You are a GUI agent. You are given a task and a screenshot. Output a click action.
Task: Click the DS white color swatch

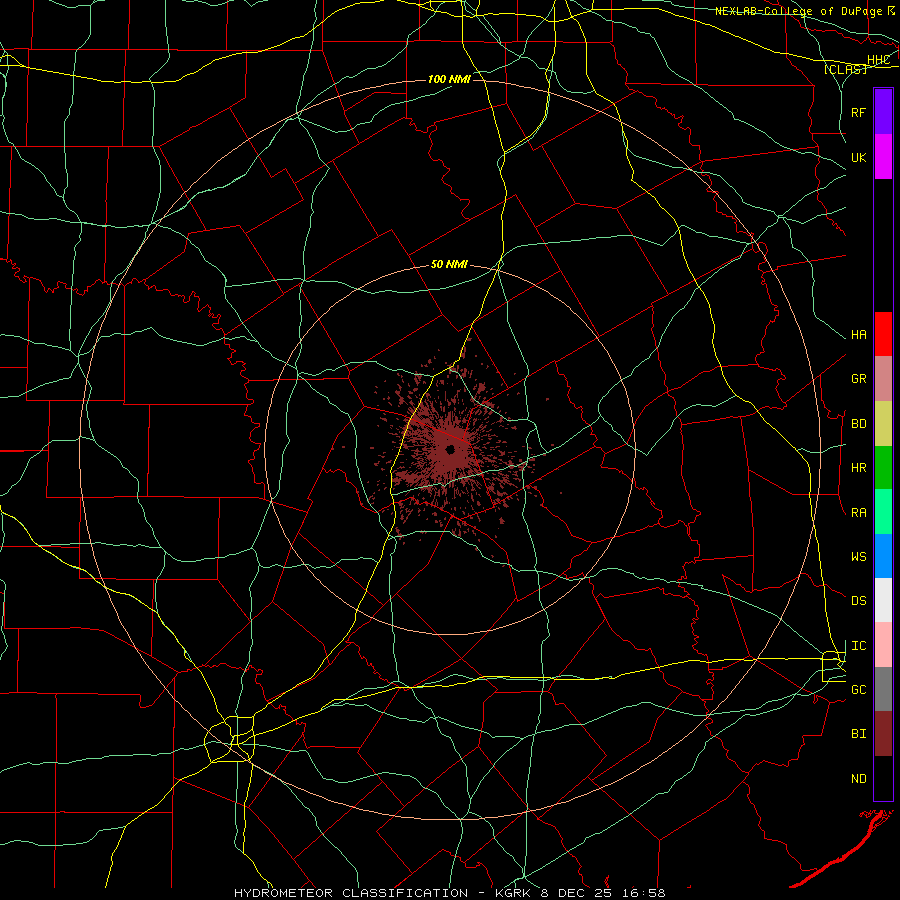point(883,600)
